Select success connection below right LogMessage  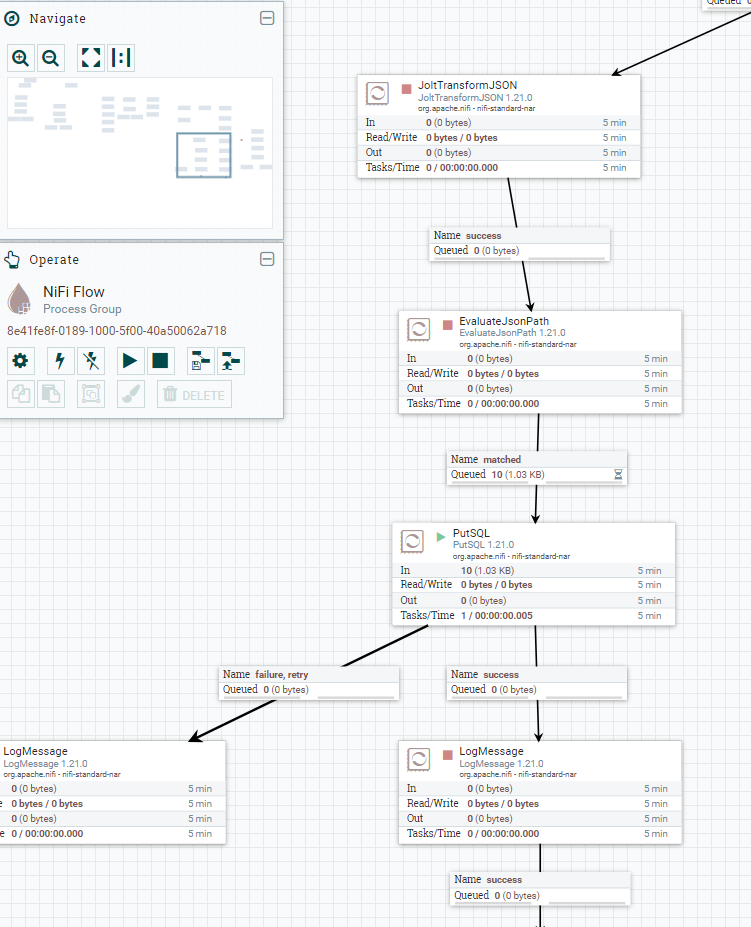[x=540, y=887]
